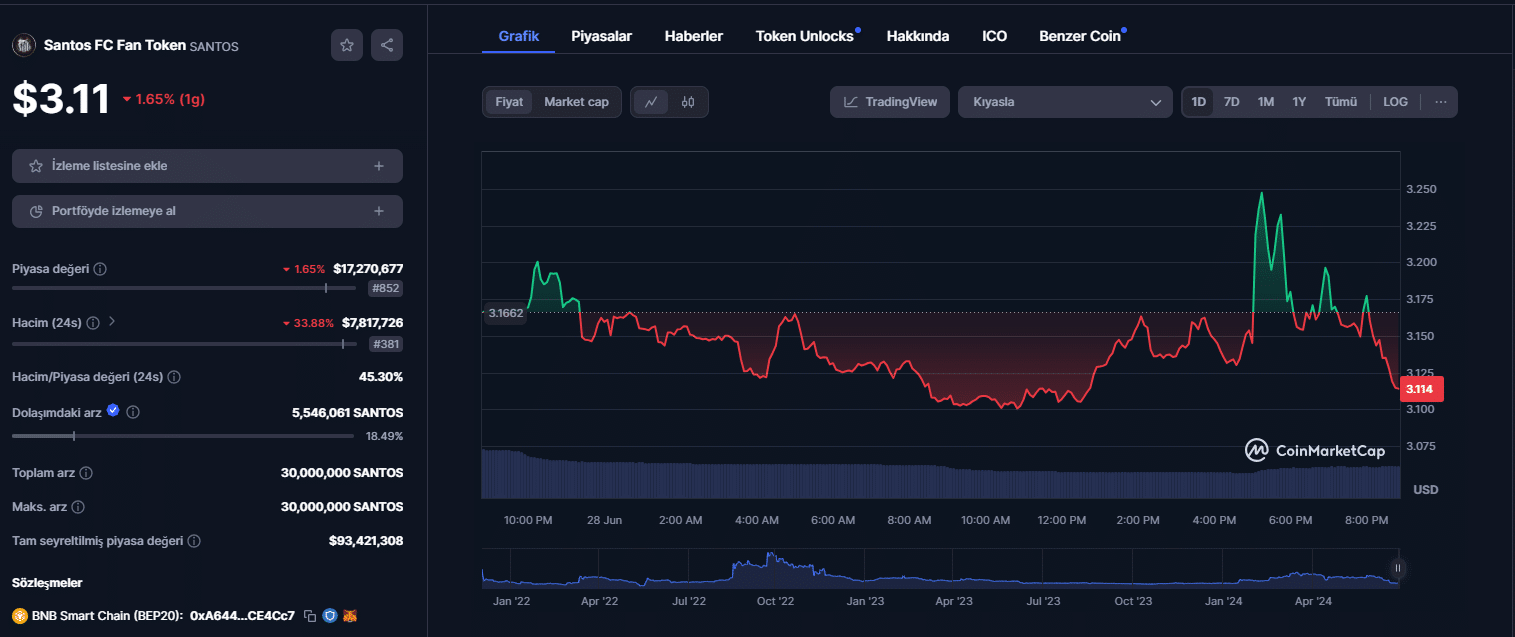Click the Santos FC token logo
This screenshot has width=1515, height=637.
pos(22,45)
